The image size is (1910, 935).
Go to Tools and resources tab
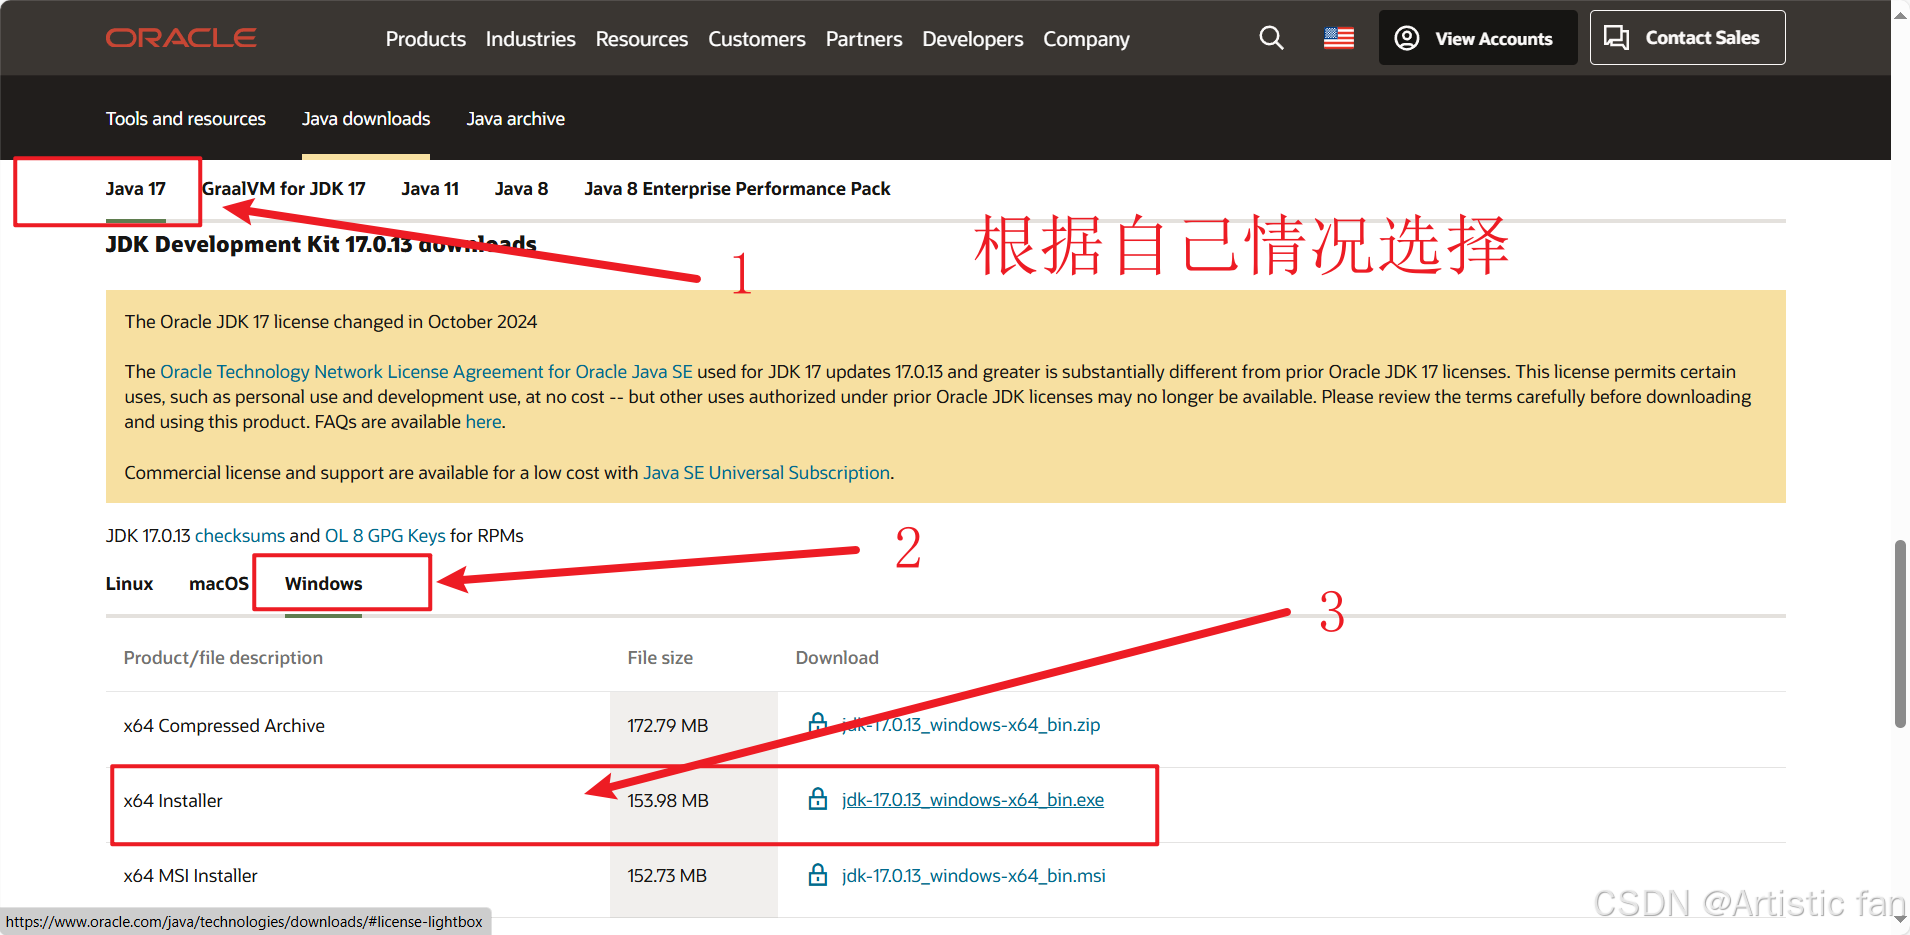[186, 119]
